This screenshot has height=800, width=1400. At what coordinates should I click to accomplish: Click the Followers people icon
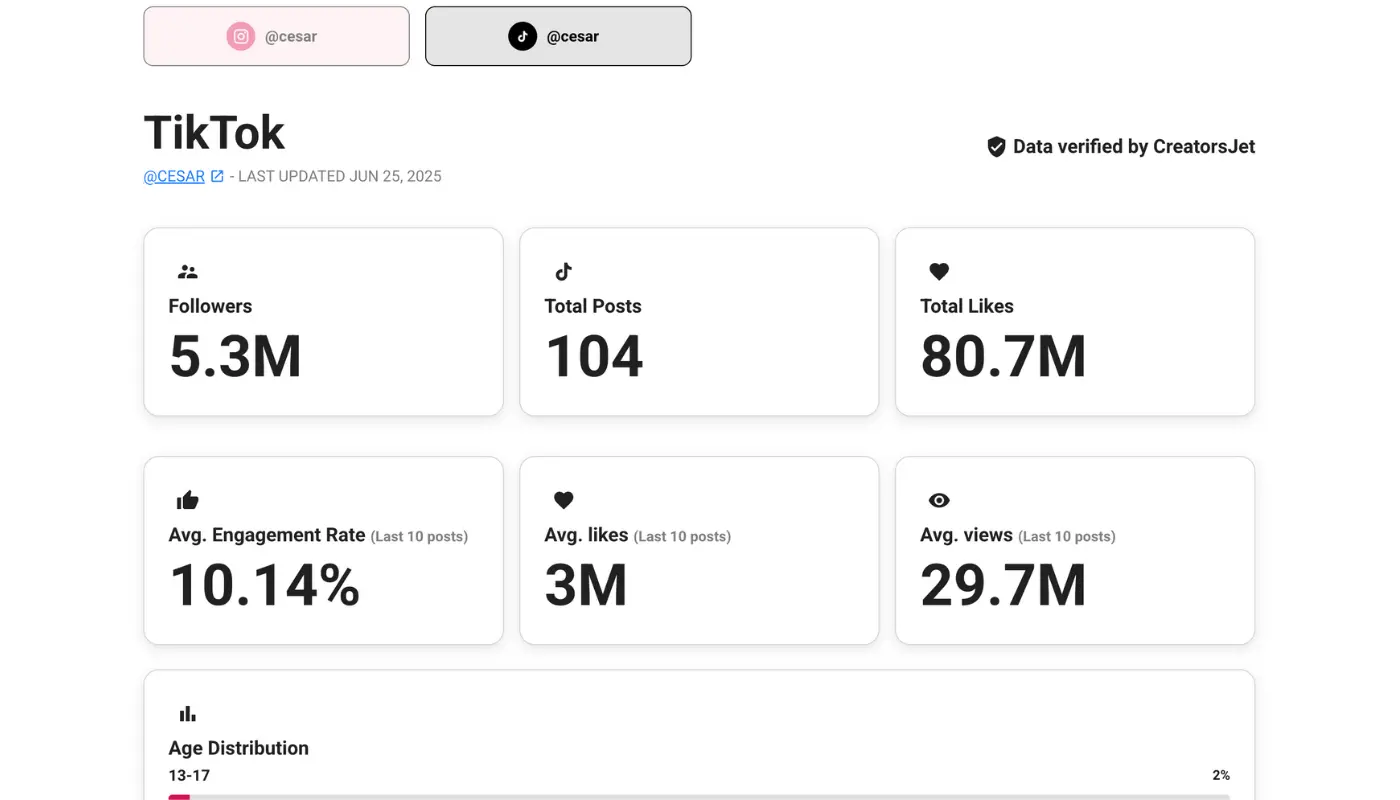pos(188,271)
